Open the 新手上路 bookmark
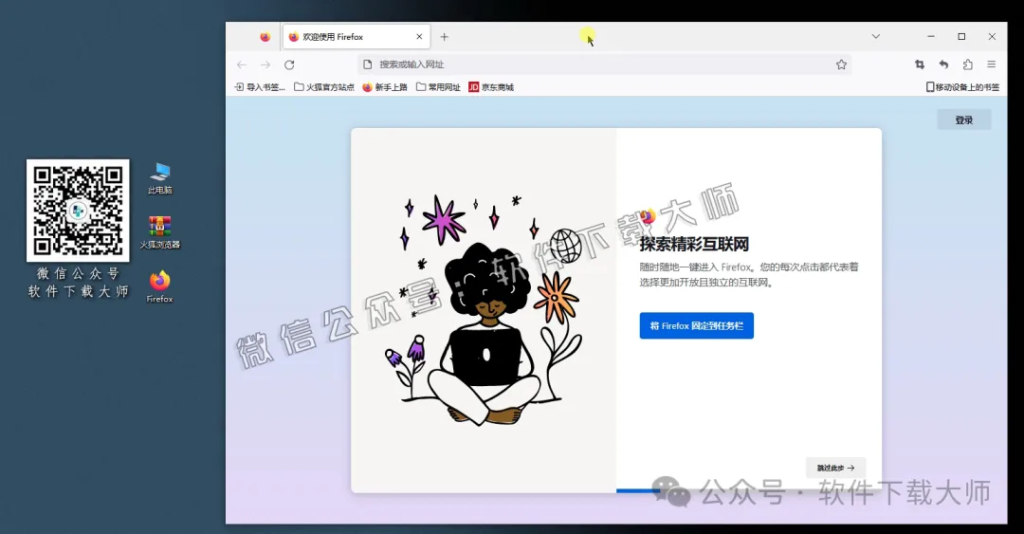Image resolution: width=1024 pixels, height=534 pixels. tap(385, 87)
